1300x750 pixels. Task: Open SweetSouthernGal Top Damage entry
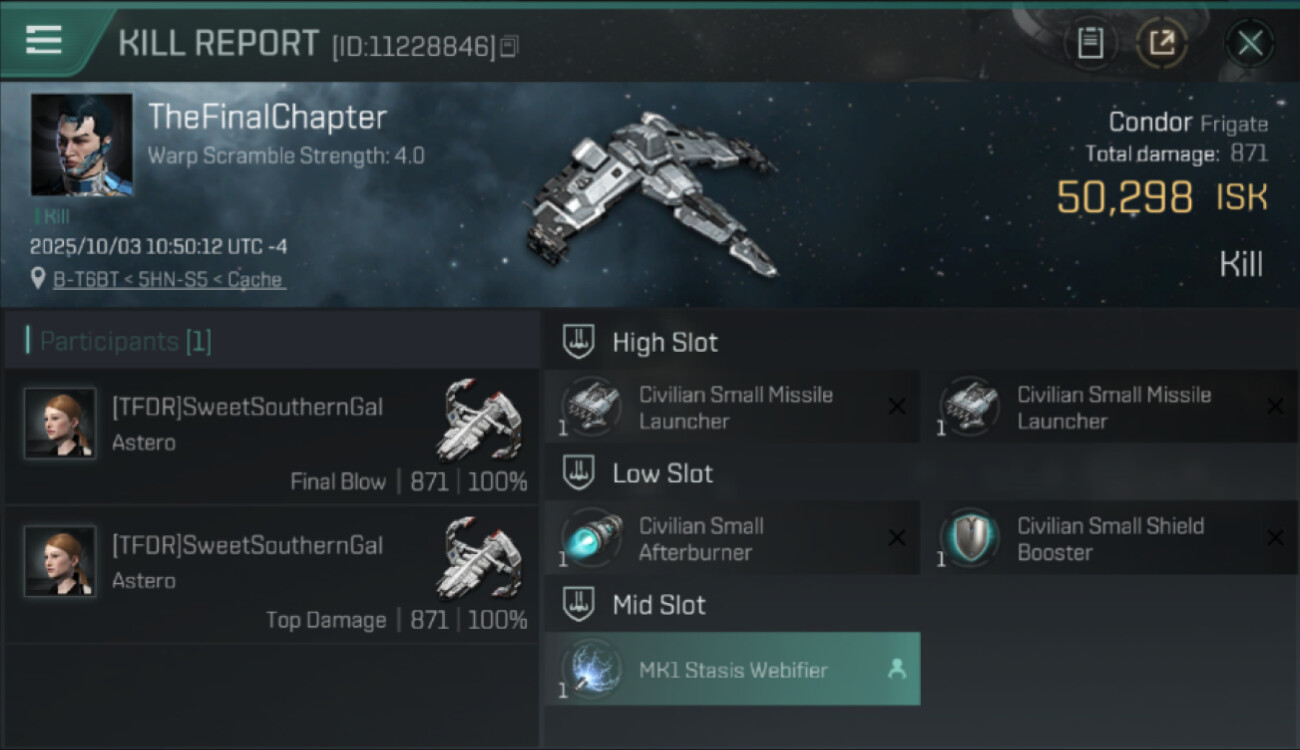271,575
